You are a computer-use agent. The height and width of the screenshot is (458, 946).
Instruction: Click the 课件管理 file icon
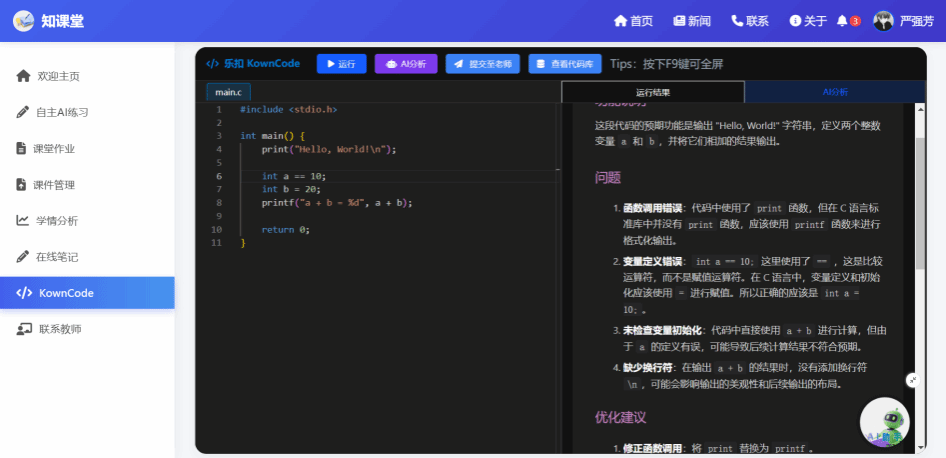click(x=23, y=184)
